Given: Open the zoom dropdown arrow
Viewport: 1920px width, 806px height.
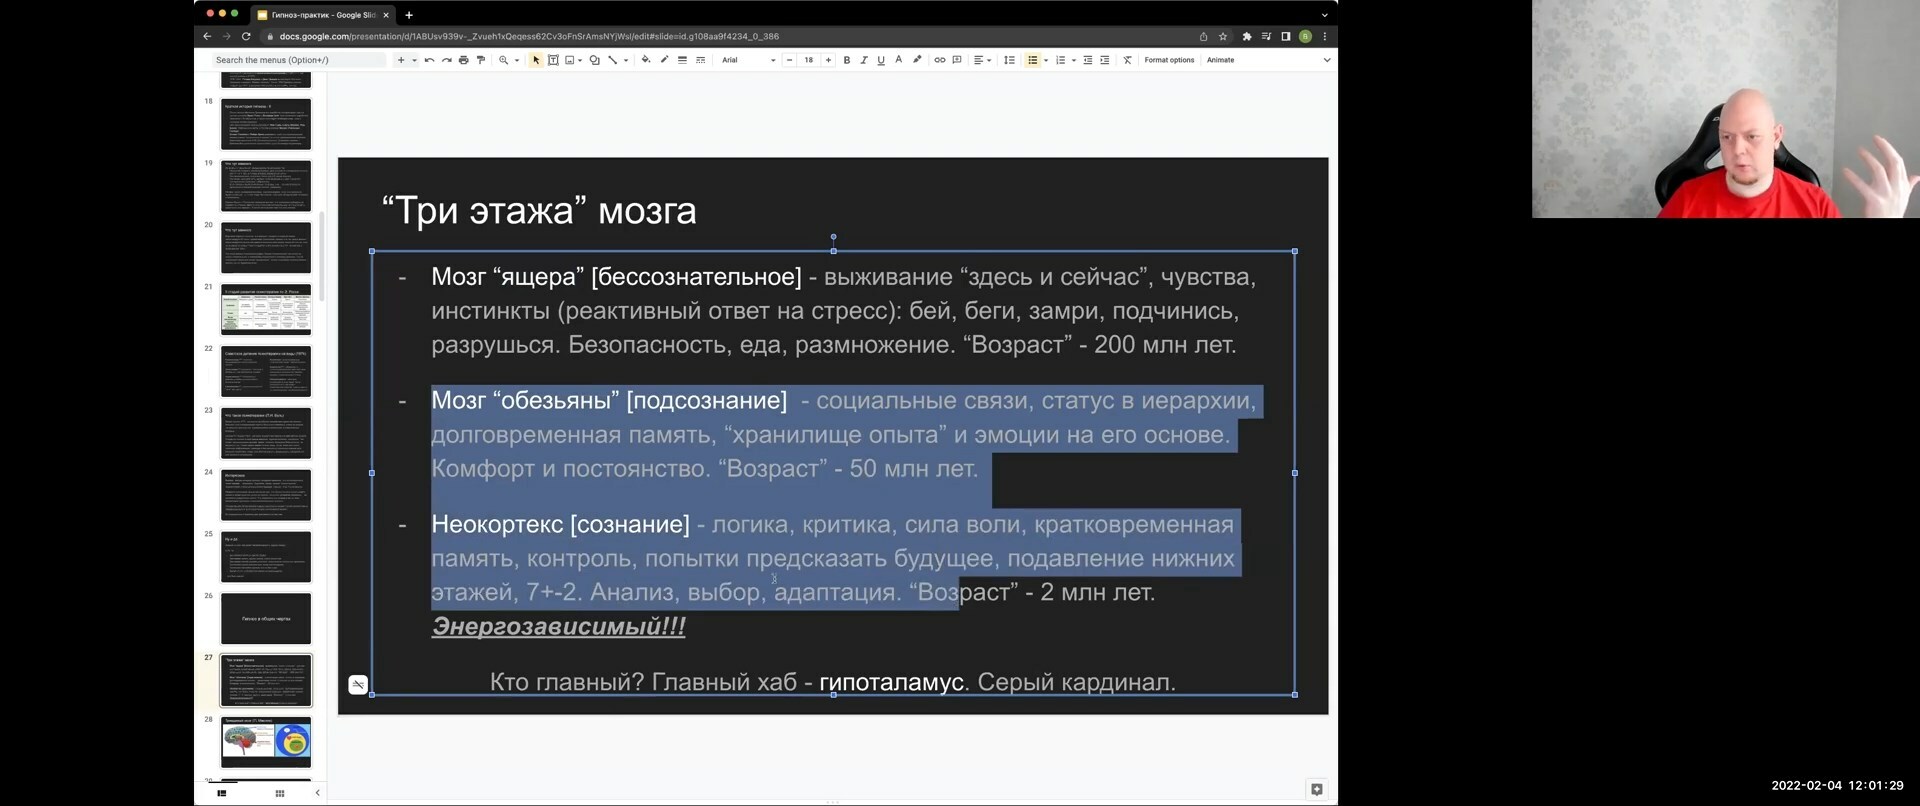Looking at the screenshot, I should pyautogui.click(x=516, y=60).
